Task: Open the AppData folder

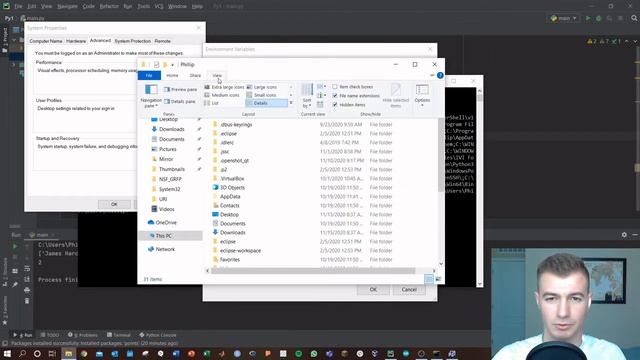Action: click(230, 196)
